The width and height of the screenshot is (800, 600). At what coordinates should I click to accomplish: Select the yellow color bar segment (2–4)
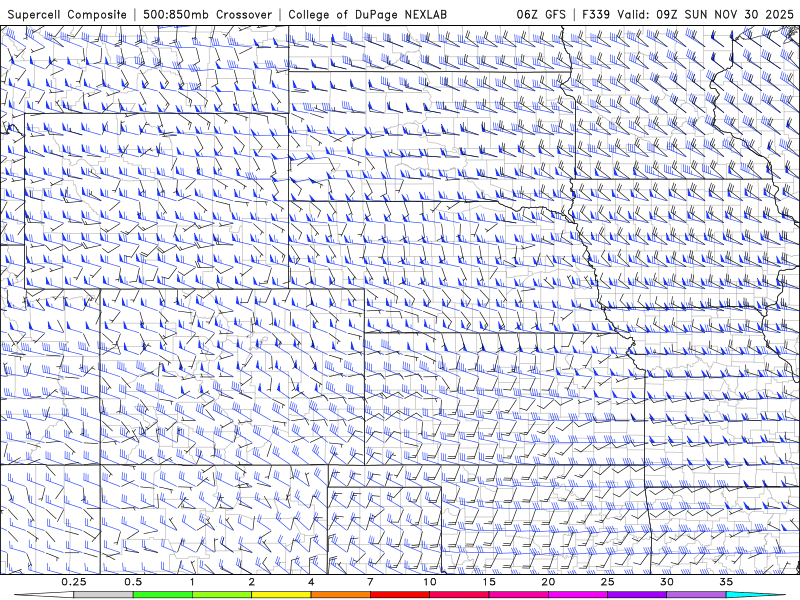click(281, 595)
